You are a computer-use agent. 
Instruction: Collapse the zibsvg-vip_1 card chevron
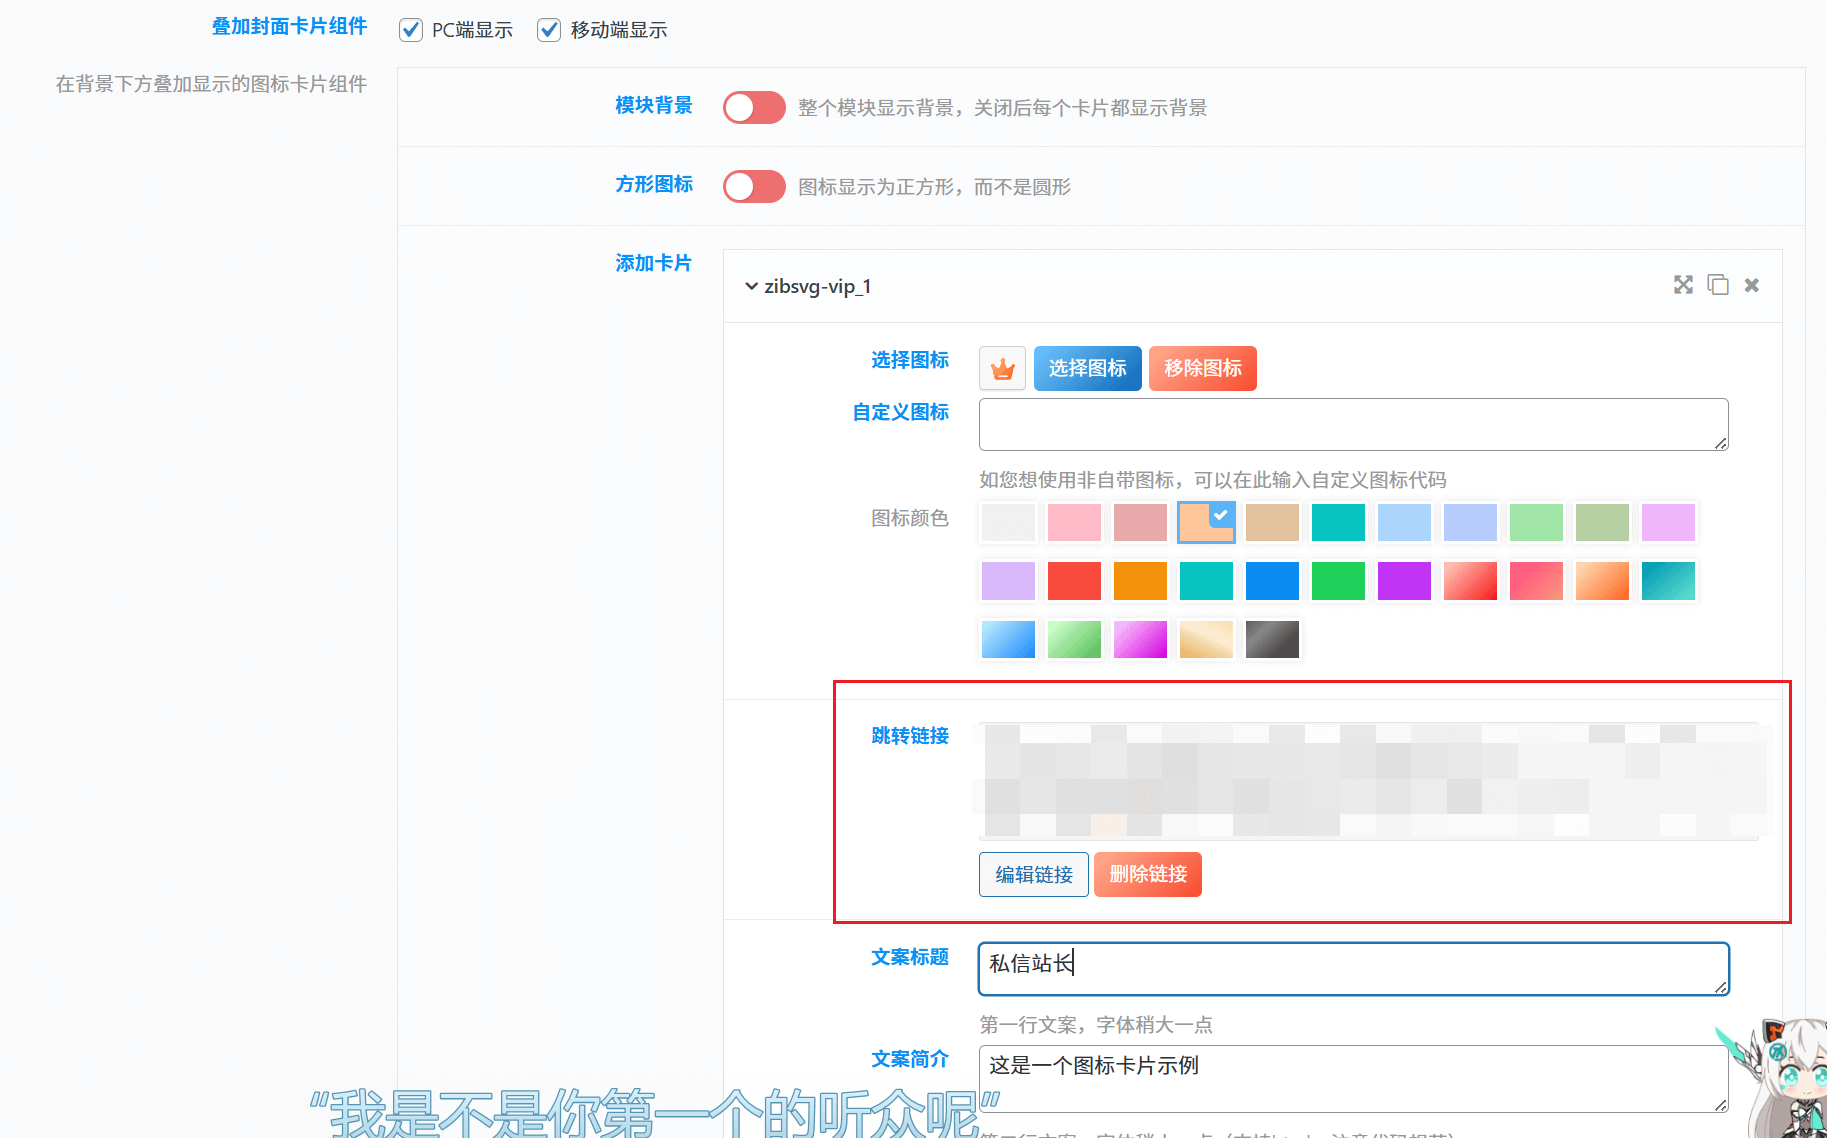tap(751, 287)
